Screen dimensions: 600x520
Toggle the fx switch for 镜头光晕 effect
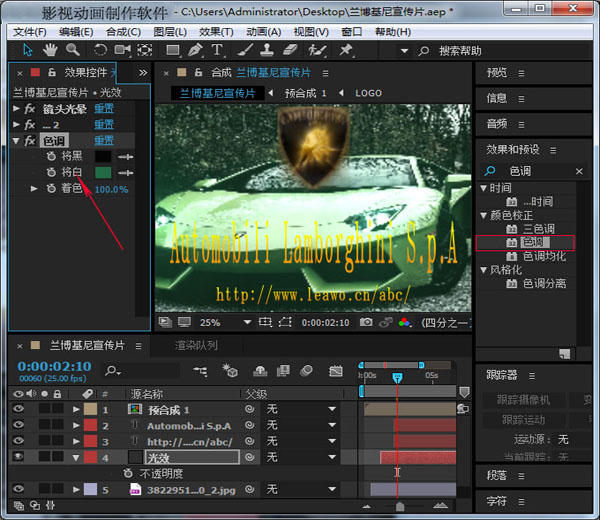coord(30,109)
